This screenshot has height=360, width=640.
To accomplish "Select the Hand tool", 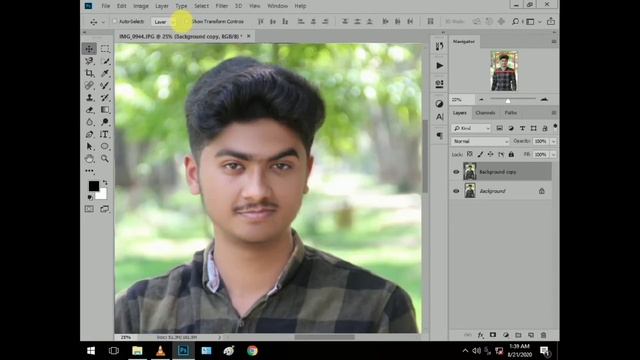I will coord(89,158).
